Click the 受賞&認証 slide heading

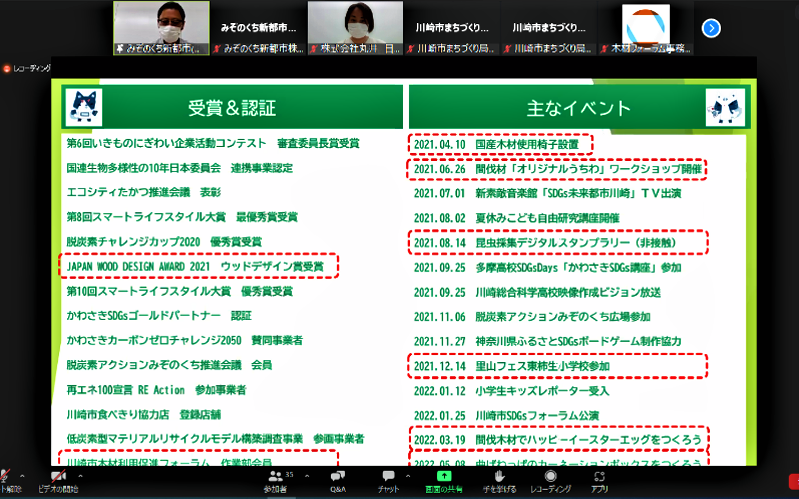232,108
